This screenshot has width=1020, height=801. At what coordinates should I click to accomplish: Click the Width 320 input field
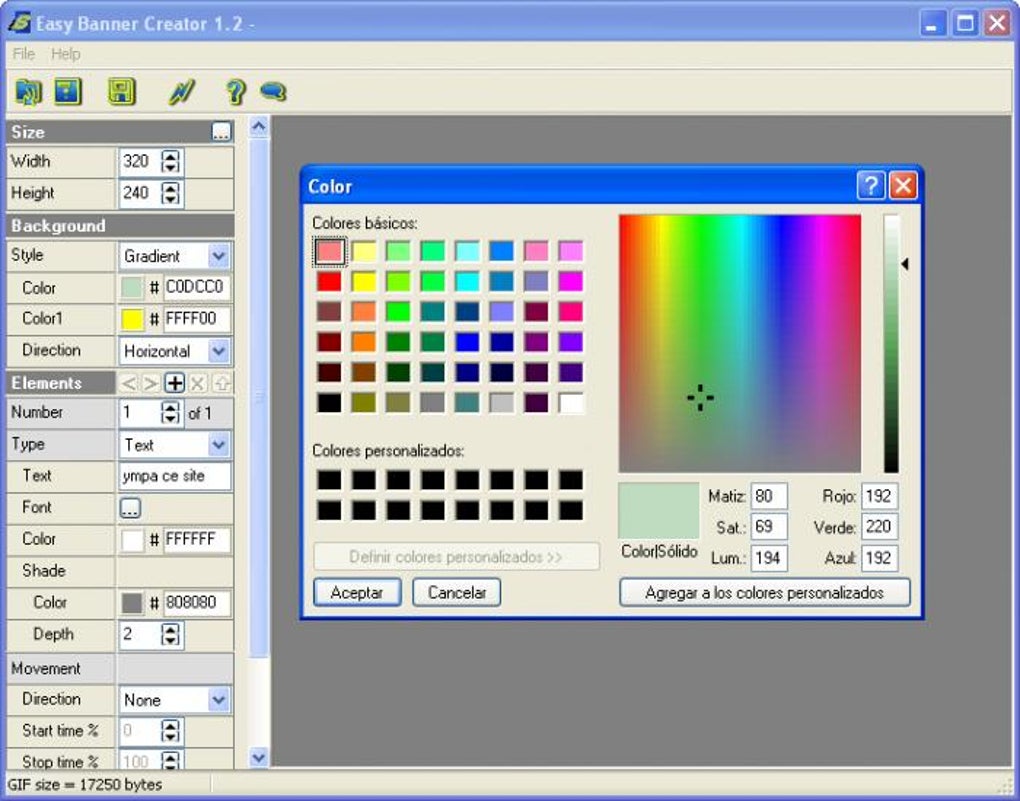pyautogui.click(x=139, y=161)
